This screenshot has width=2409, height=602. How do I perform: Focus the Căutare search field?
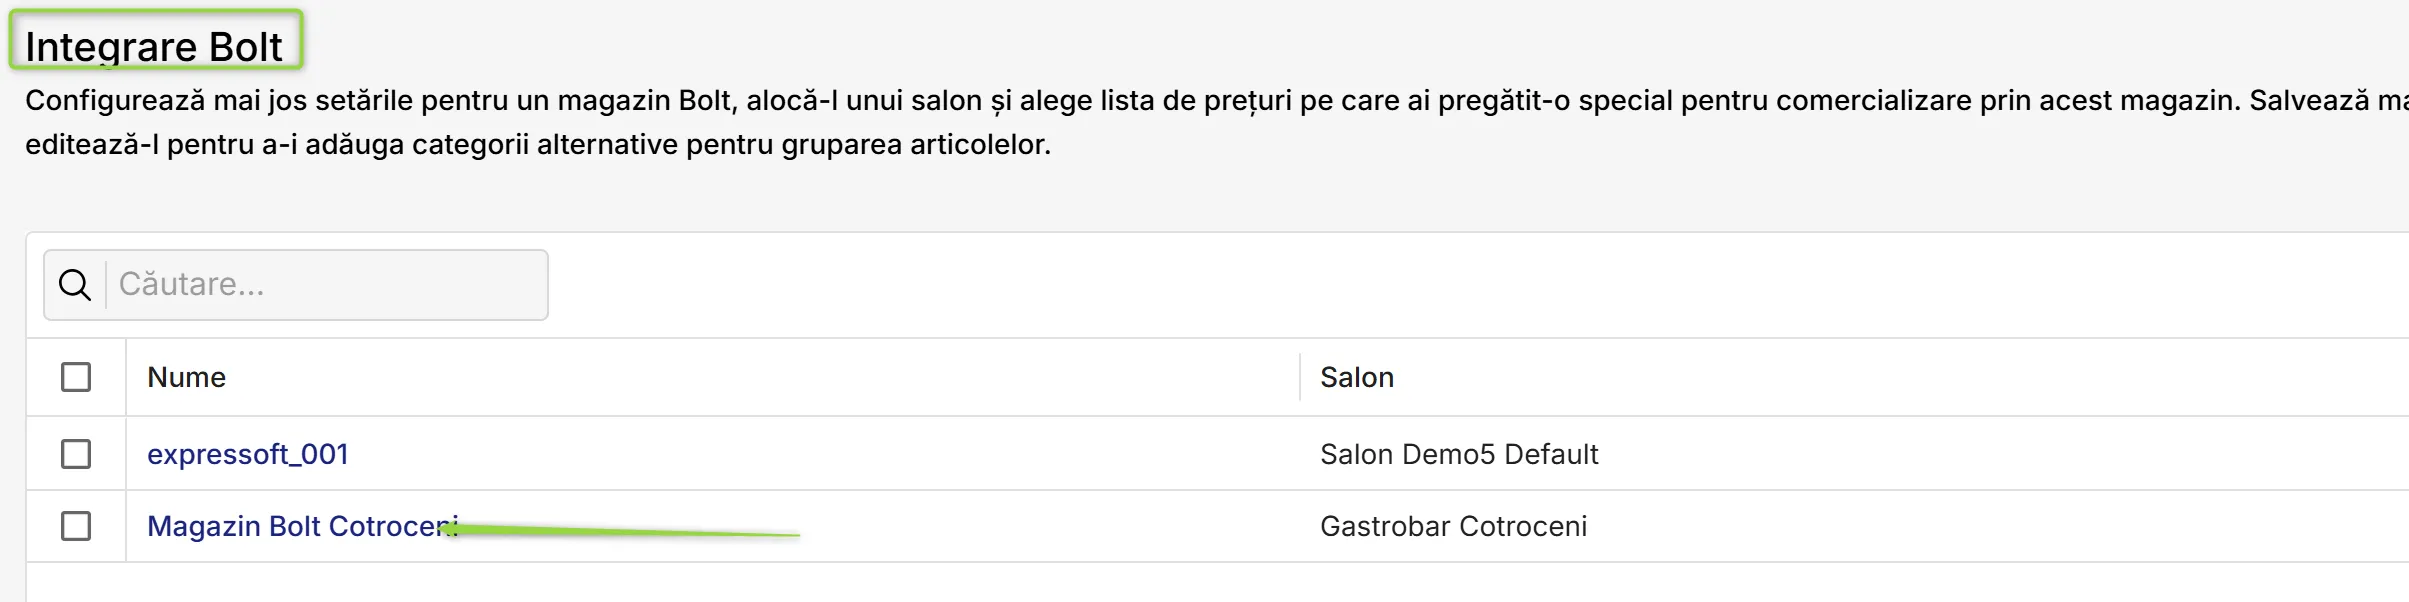coord(327,285)
